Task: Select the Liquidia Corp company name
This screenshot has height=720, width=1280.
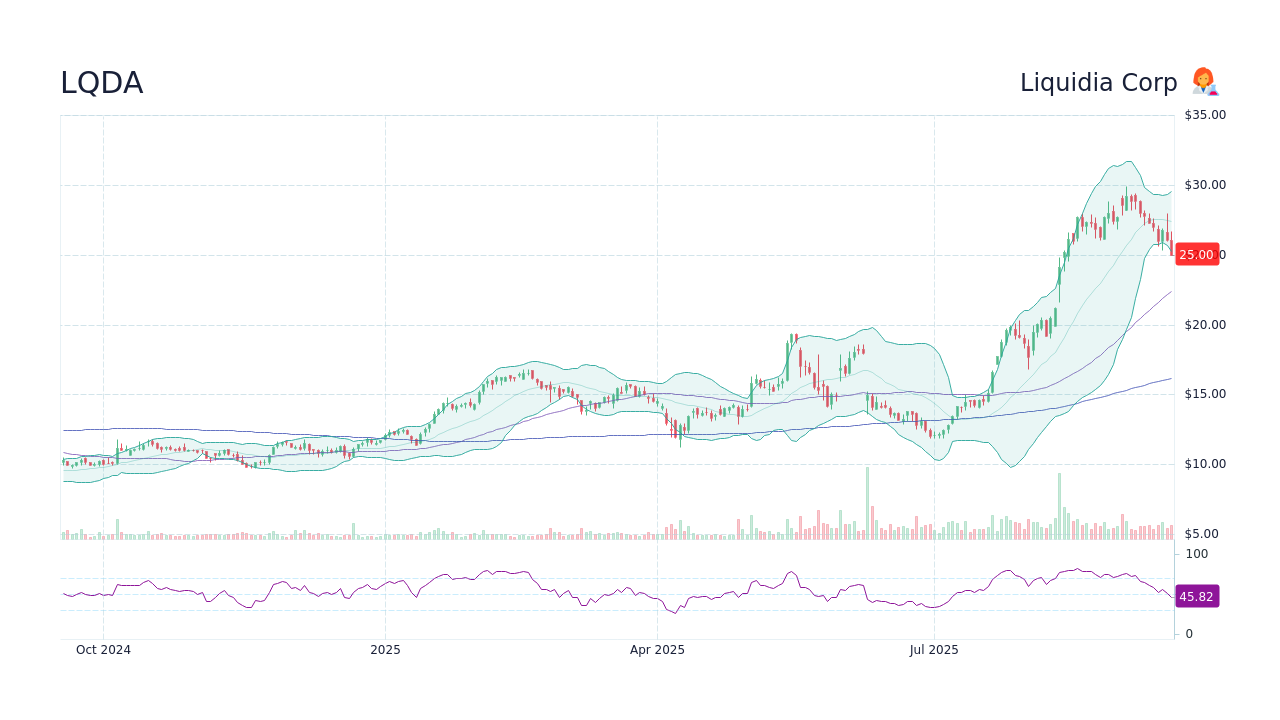Action: tap(1098, 82)
